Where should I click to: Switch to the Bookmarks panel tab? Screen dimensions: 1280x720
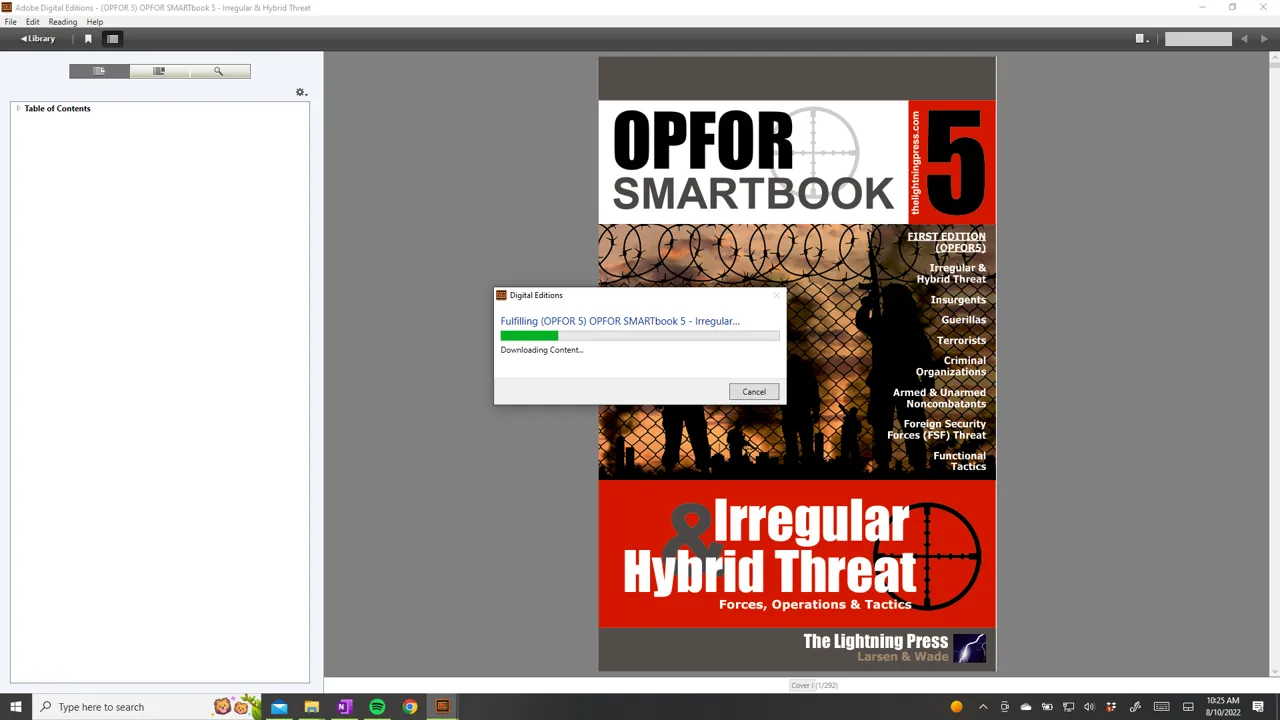pos(159,71)
